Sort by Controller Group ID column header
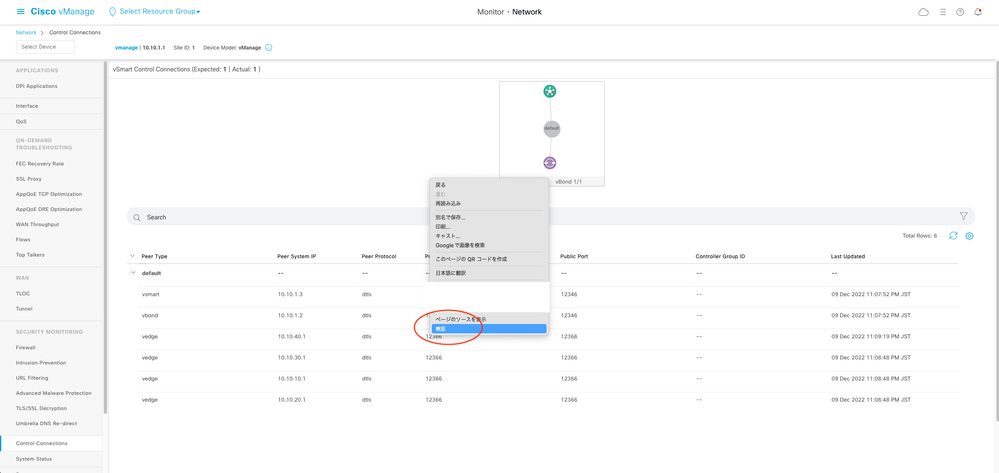The height and width of the screenshot is (473, 999). 720,256
